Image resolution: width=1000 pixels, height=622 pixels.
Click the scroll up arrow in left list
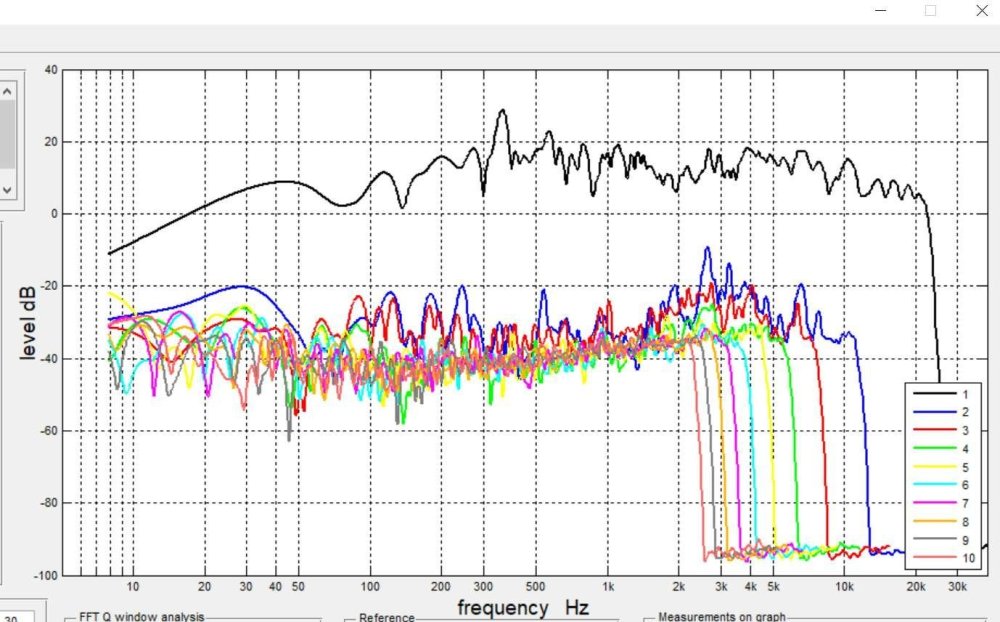(x=7, y=91)
